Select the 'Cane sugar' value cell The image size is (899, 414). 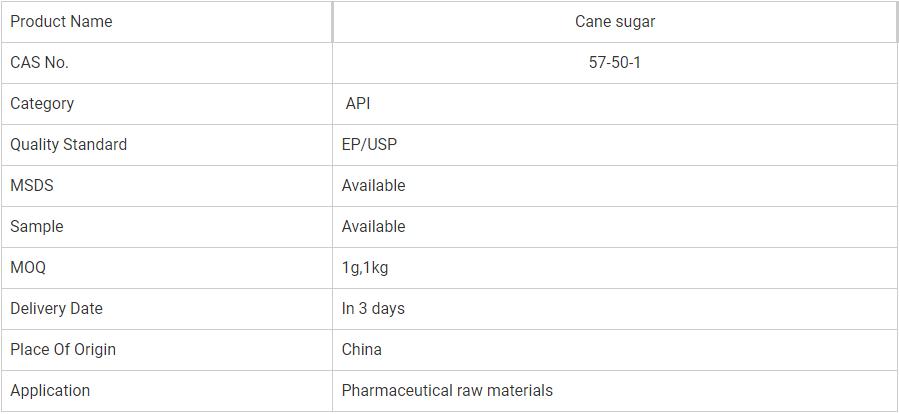[615, 21]
